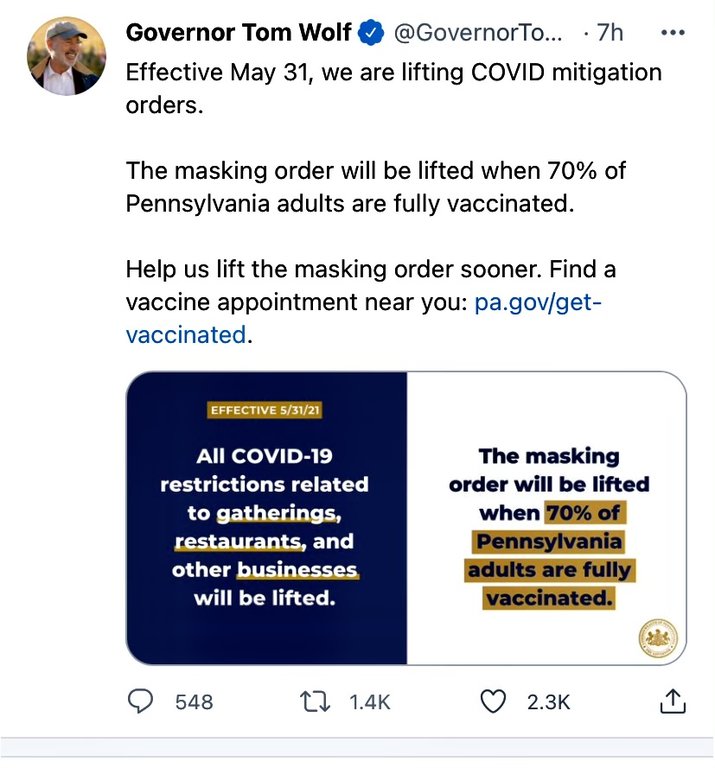
Task: Like the tweet with the heart icon
Action: pos(494,701)
